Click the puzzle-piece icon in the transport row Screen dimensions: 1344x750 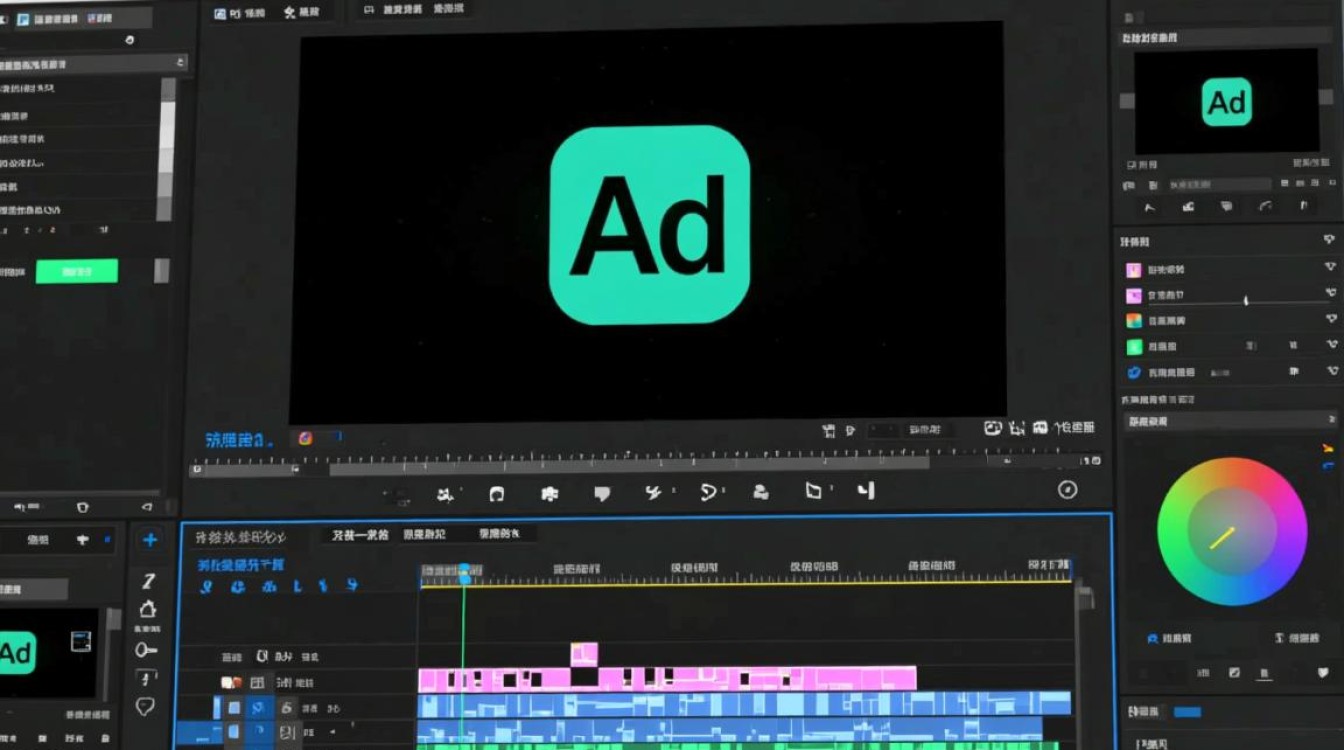[549, 493]
